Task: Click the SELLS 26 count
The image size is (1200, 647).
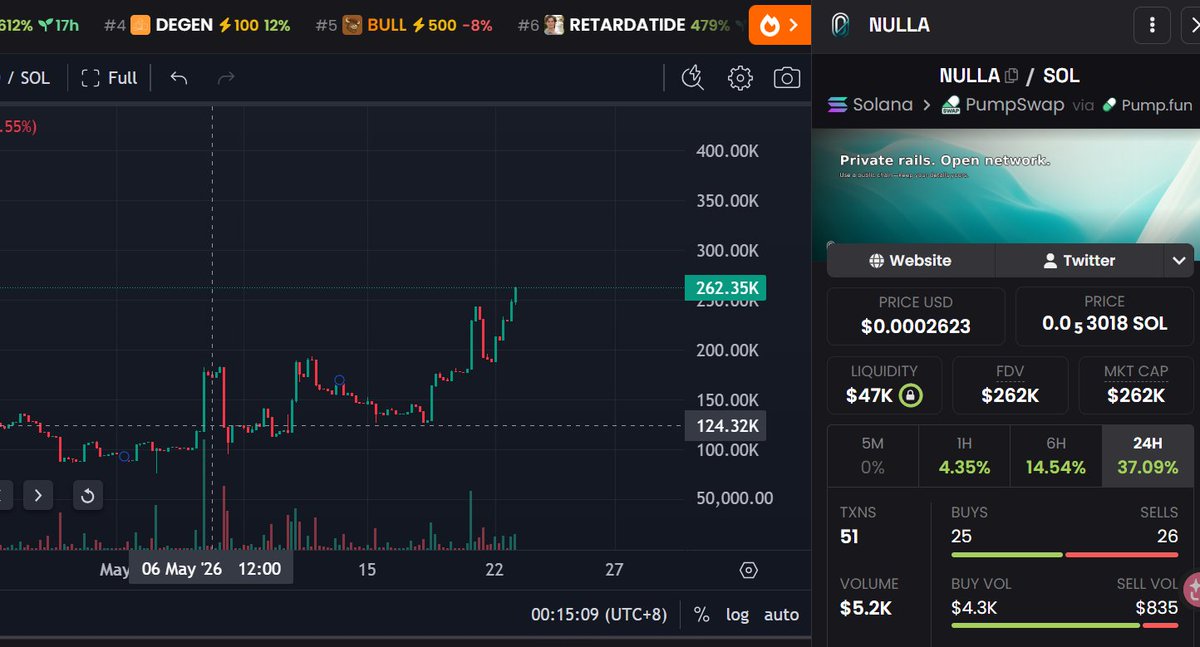Action: pos(1168,537)
